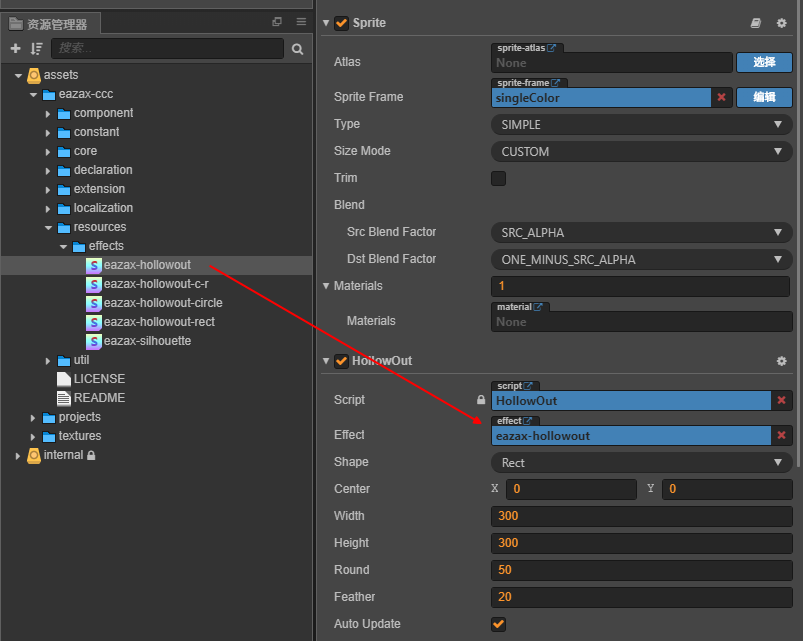Open Sprite component help book icon

(756, 23)
